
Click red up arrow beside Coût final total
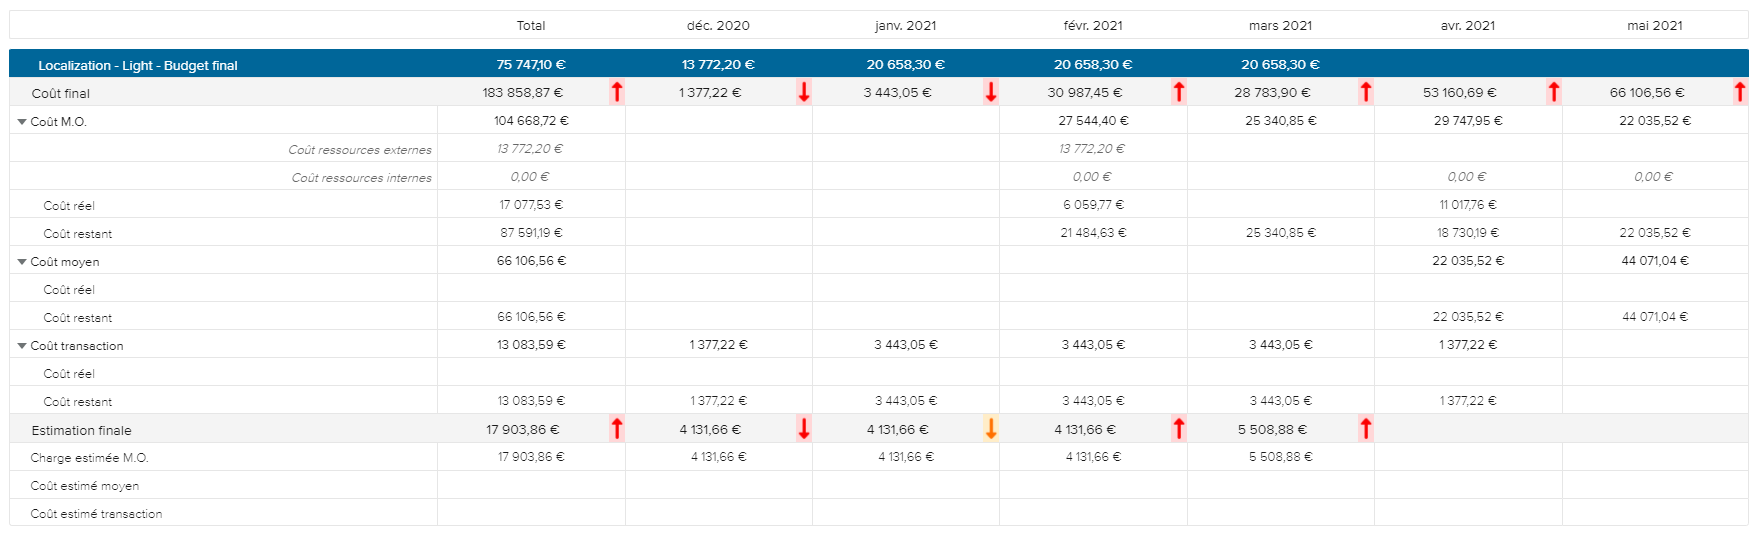click(617, 92)
